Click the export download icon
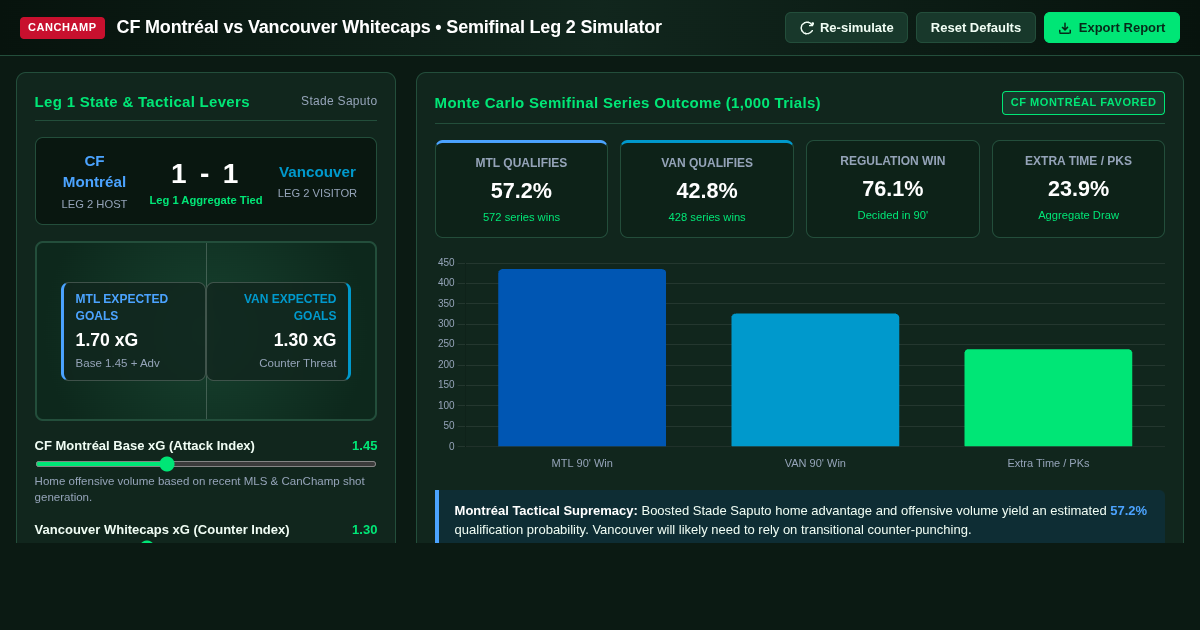Image resolution: width=1200 pixels, height=630 pixels. pos(1065,28)
